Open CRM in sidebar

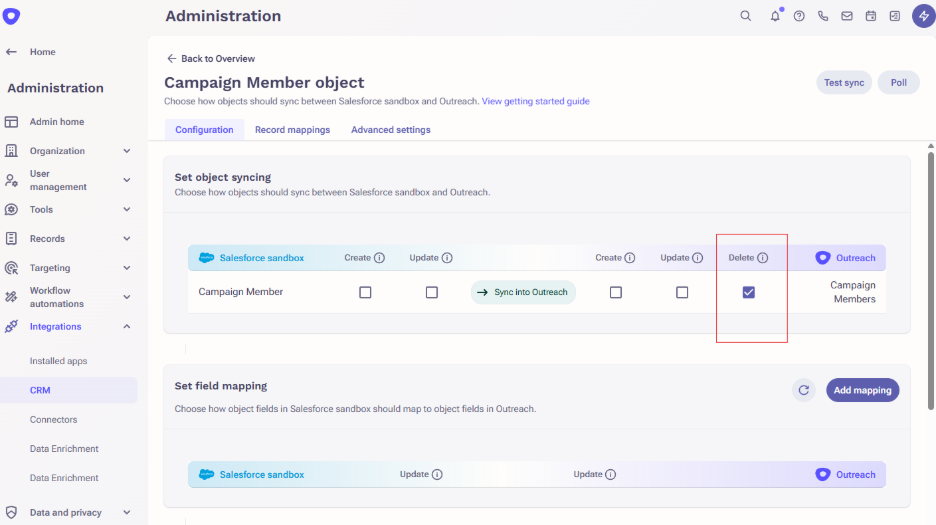69,390
